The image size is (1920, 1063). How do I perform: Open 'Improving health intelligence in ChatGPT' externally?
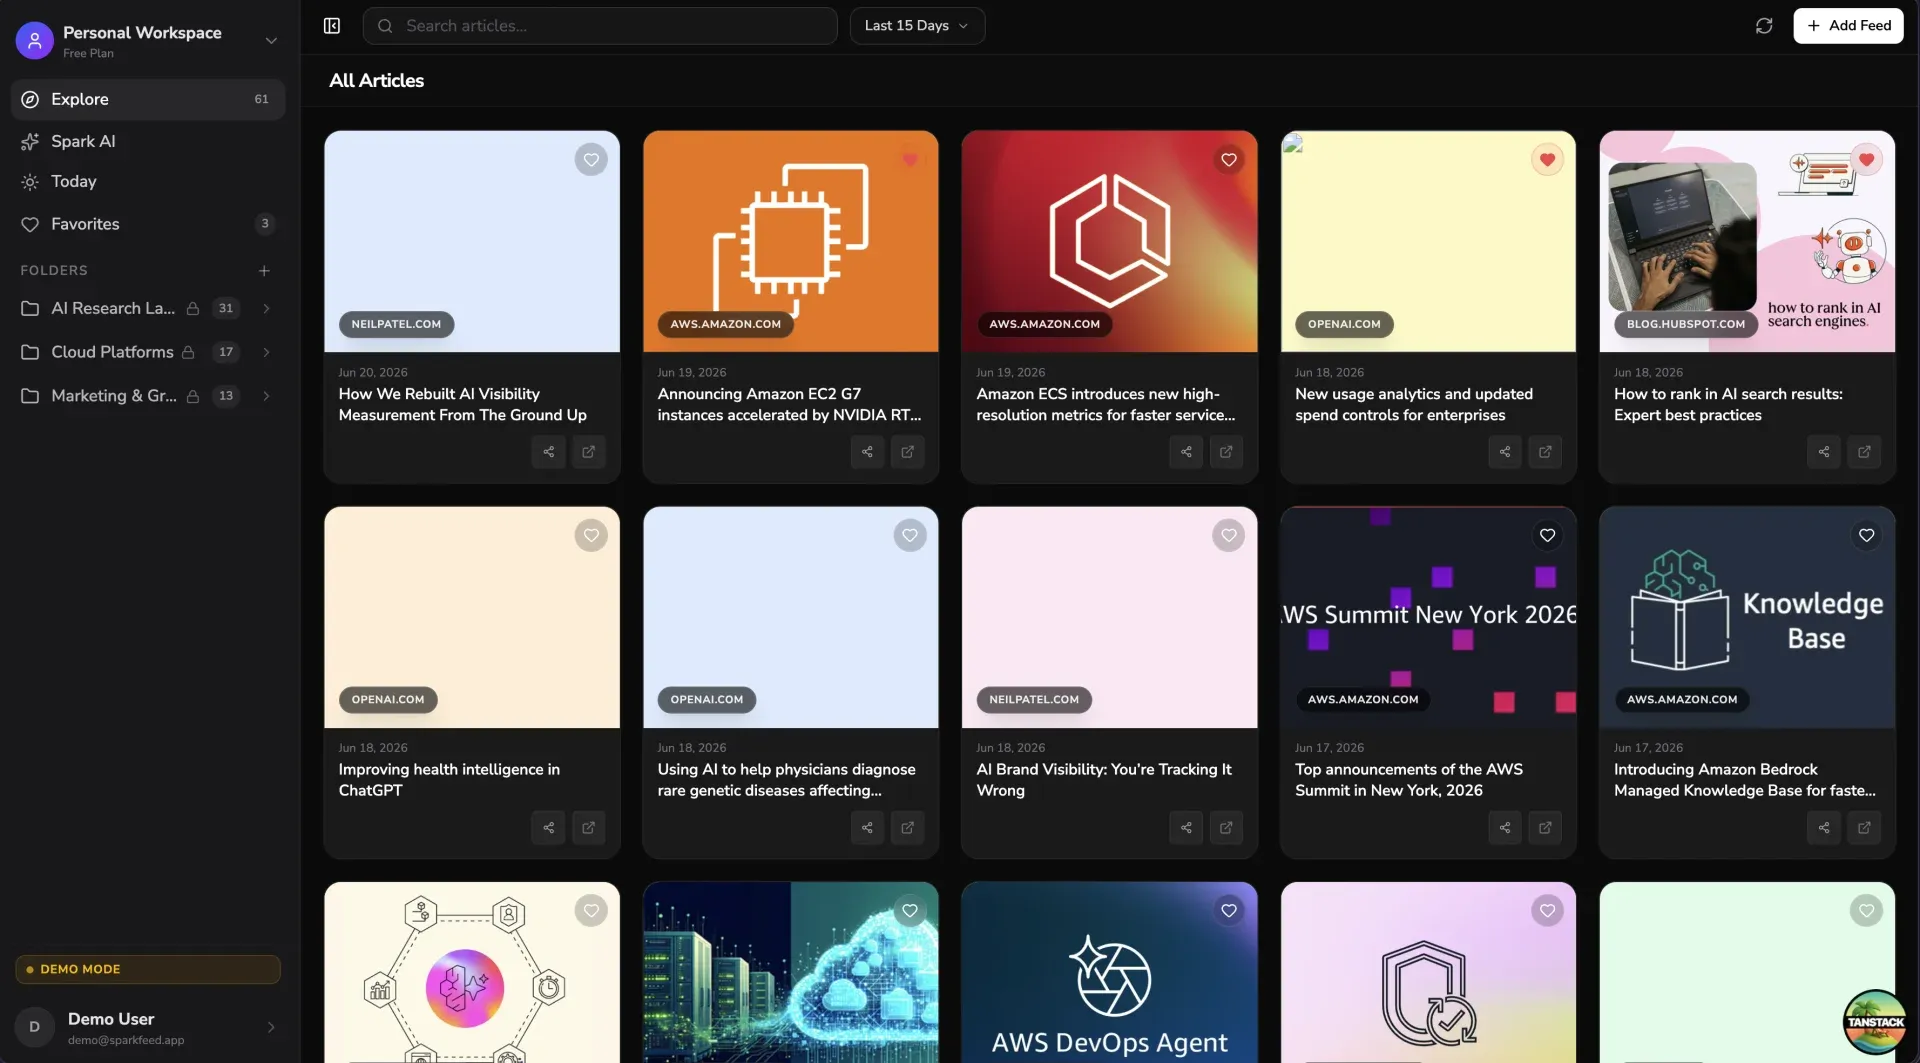point(589,828)
